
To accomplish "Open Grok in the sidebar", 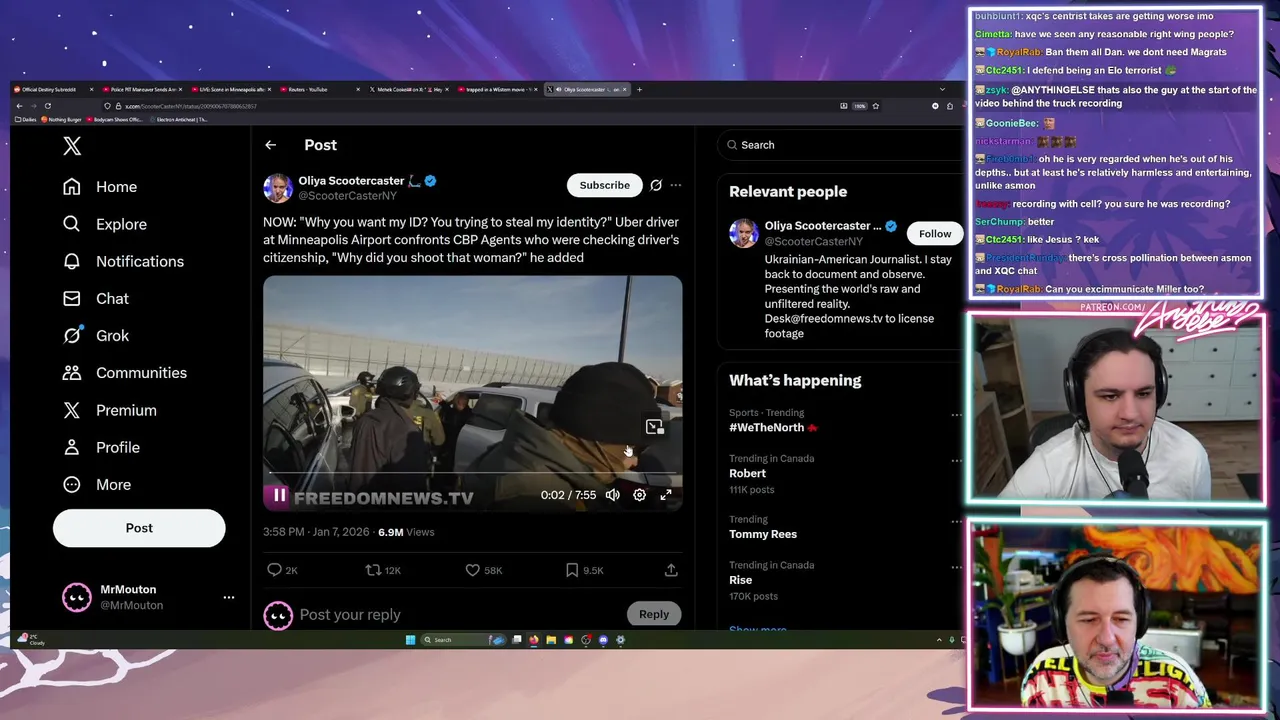I will [x=96, y=335].
